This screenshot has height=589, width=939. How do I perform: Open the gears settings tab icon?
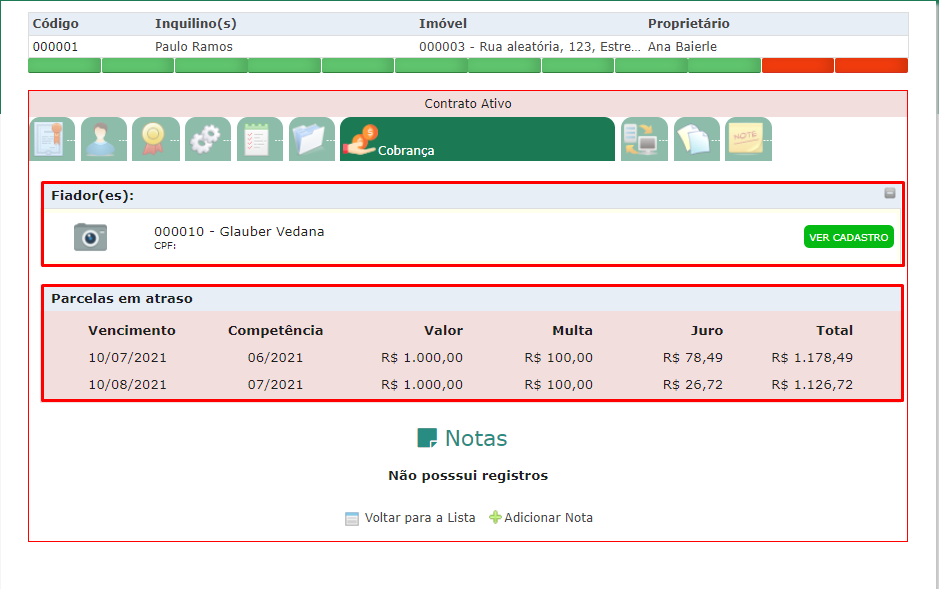click(x=207, y=139)
